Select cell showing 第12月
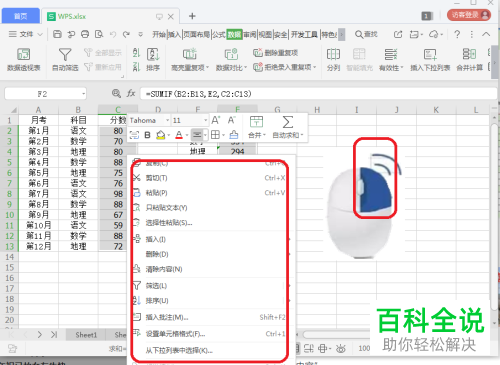Viewport: 500px width, 365px height. (38, 246)
